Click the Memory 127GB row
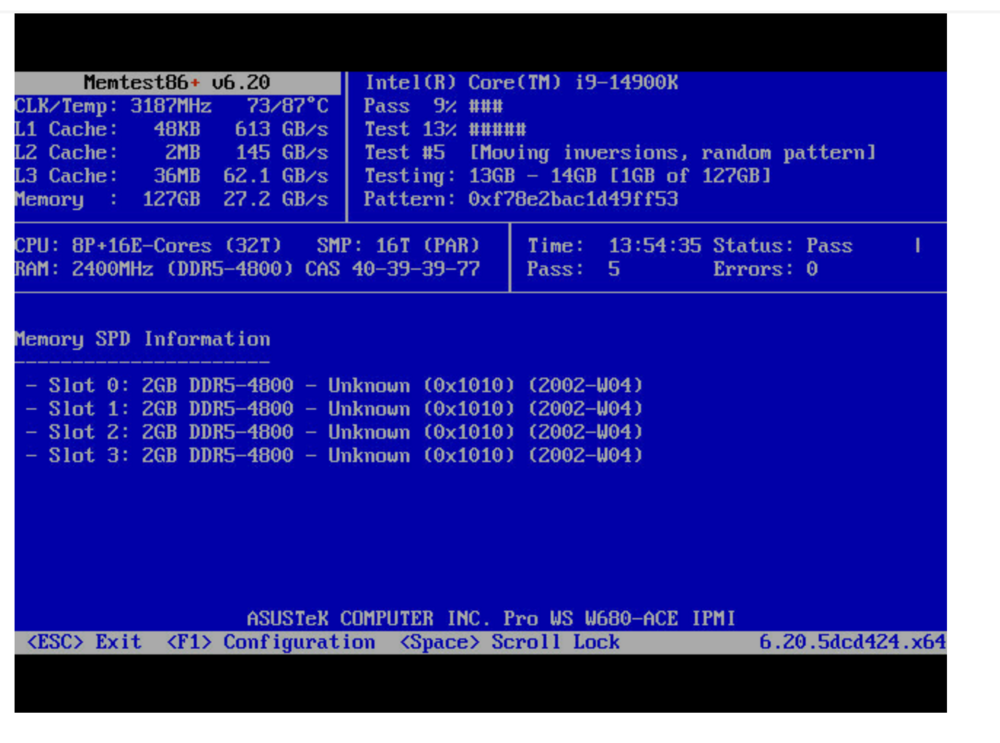The height and width of the screenshot is (743, 1000). coord(171,199)
